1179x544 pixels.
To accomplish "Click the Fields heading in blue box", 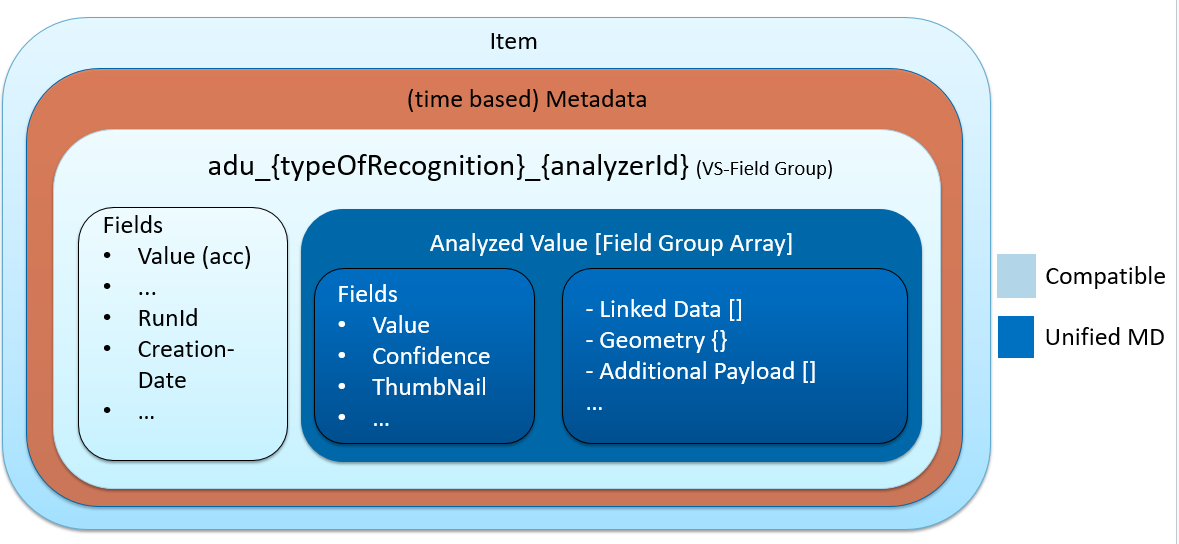I will (x=367, y=294).
